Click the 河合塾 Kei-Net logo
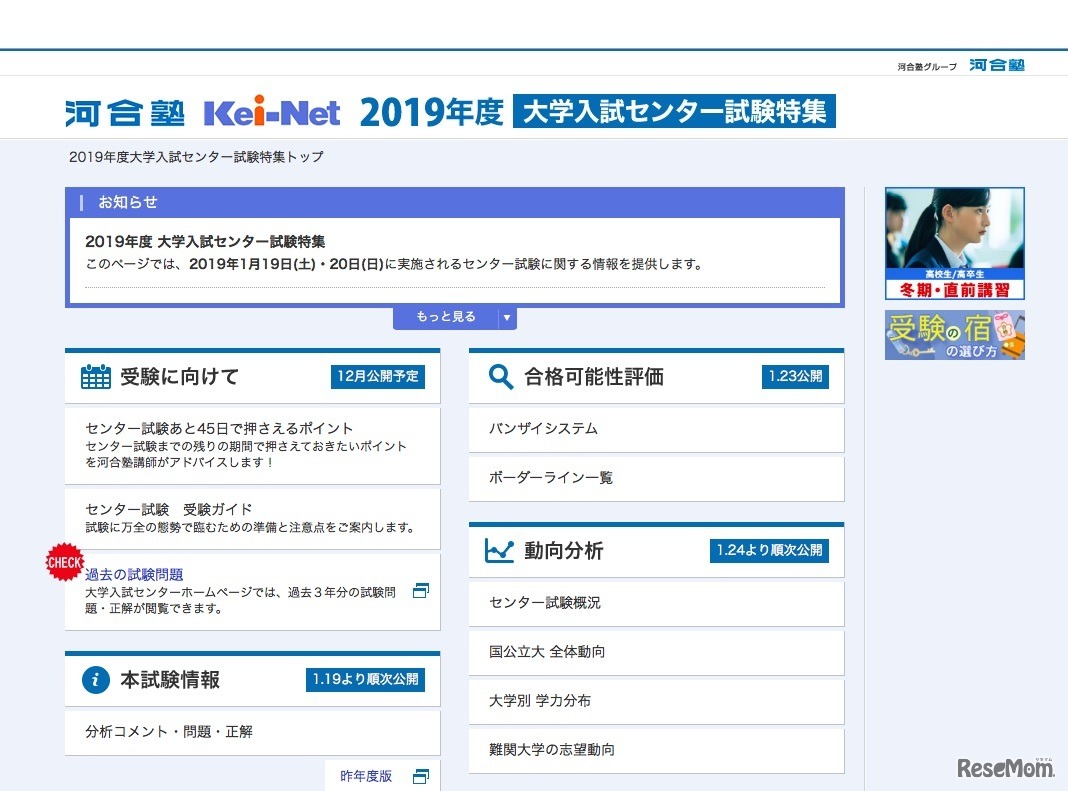 203,112
